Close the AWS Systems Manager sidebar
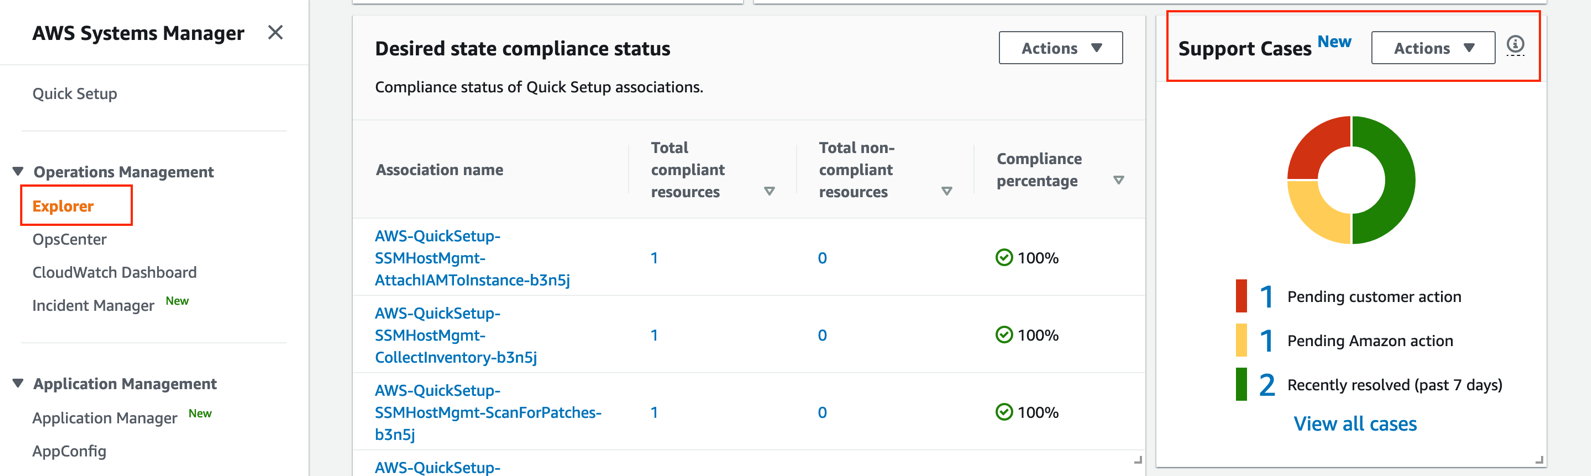The image size is (1591, 476). [275, 33]
